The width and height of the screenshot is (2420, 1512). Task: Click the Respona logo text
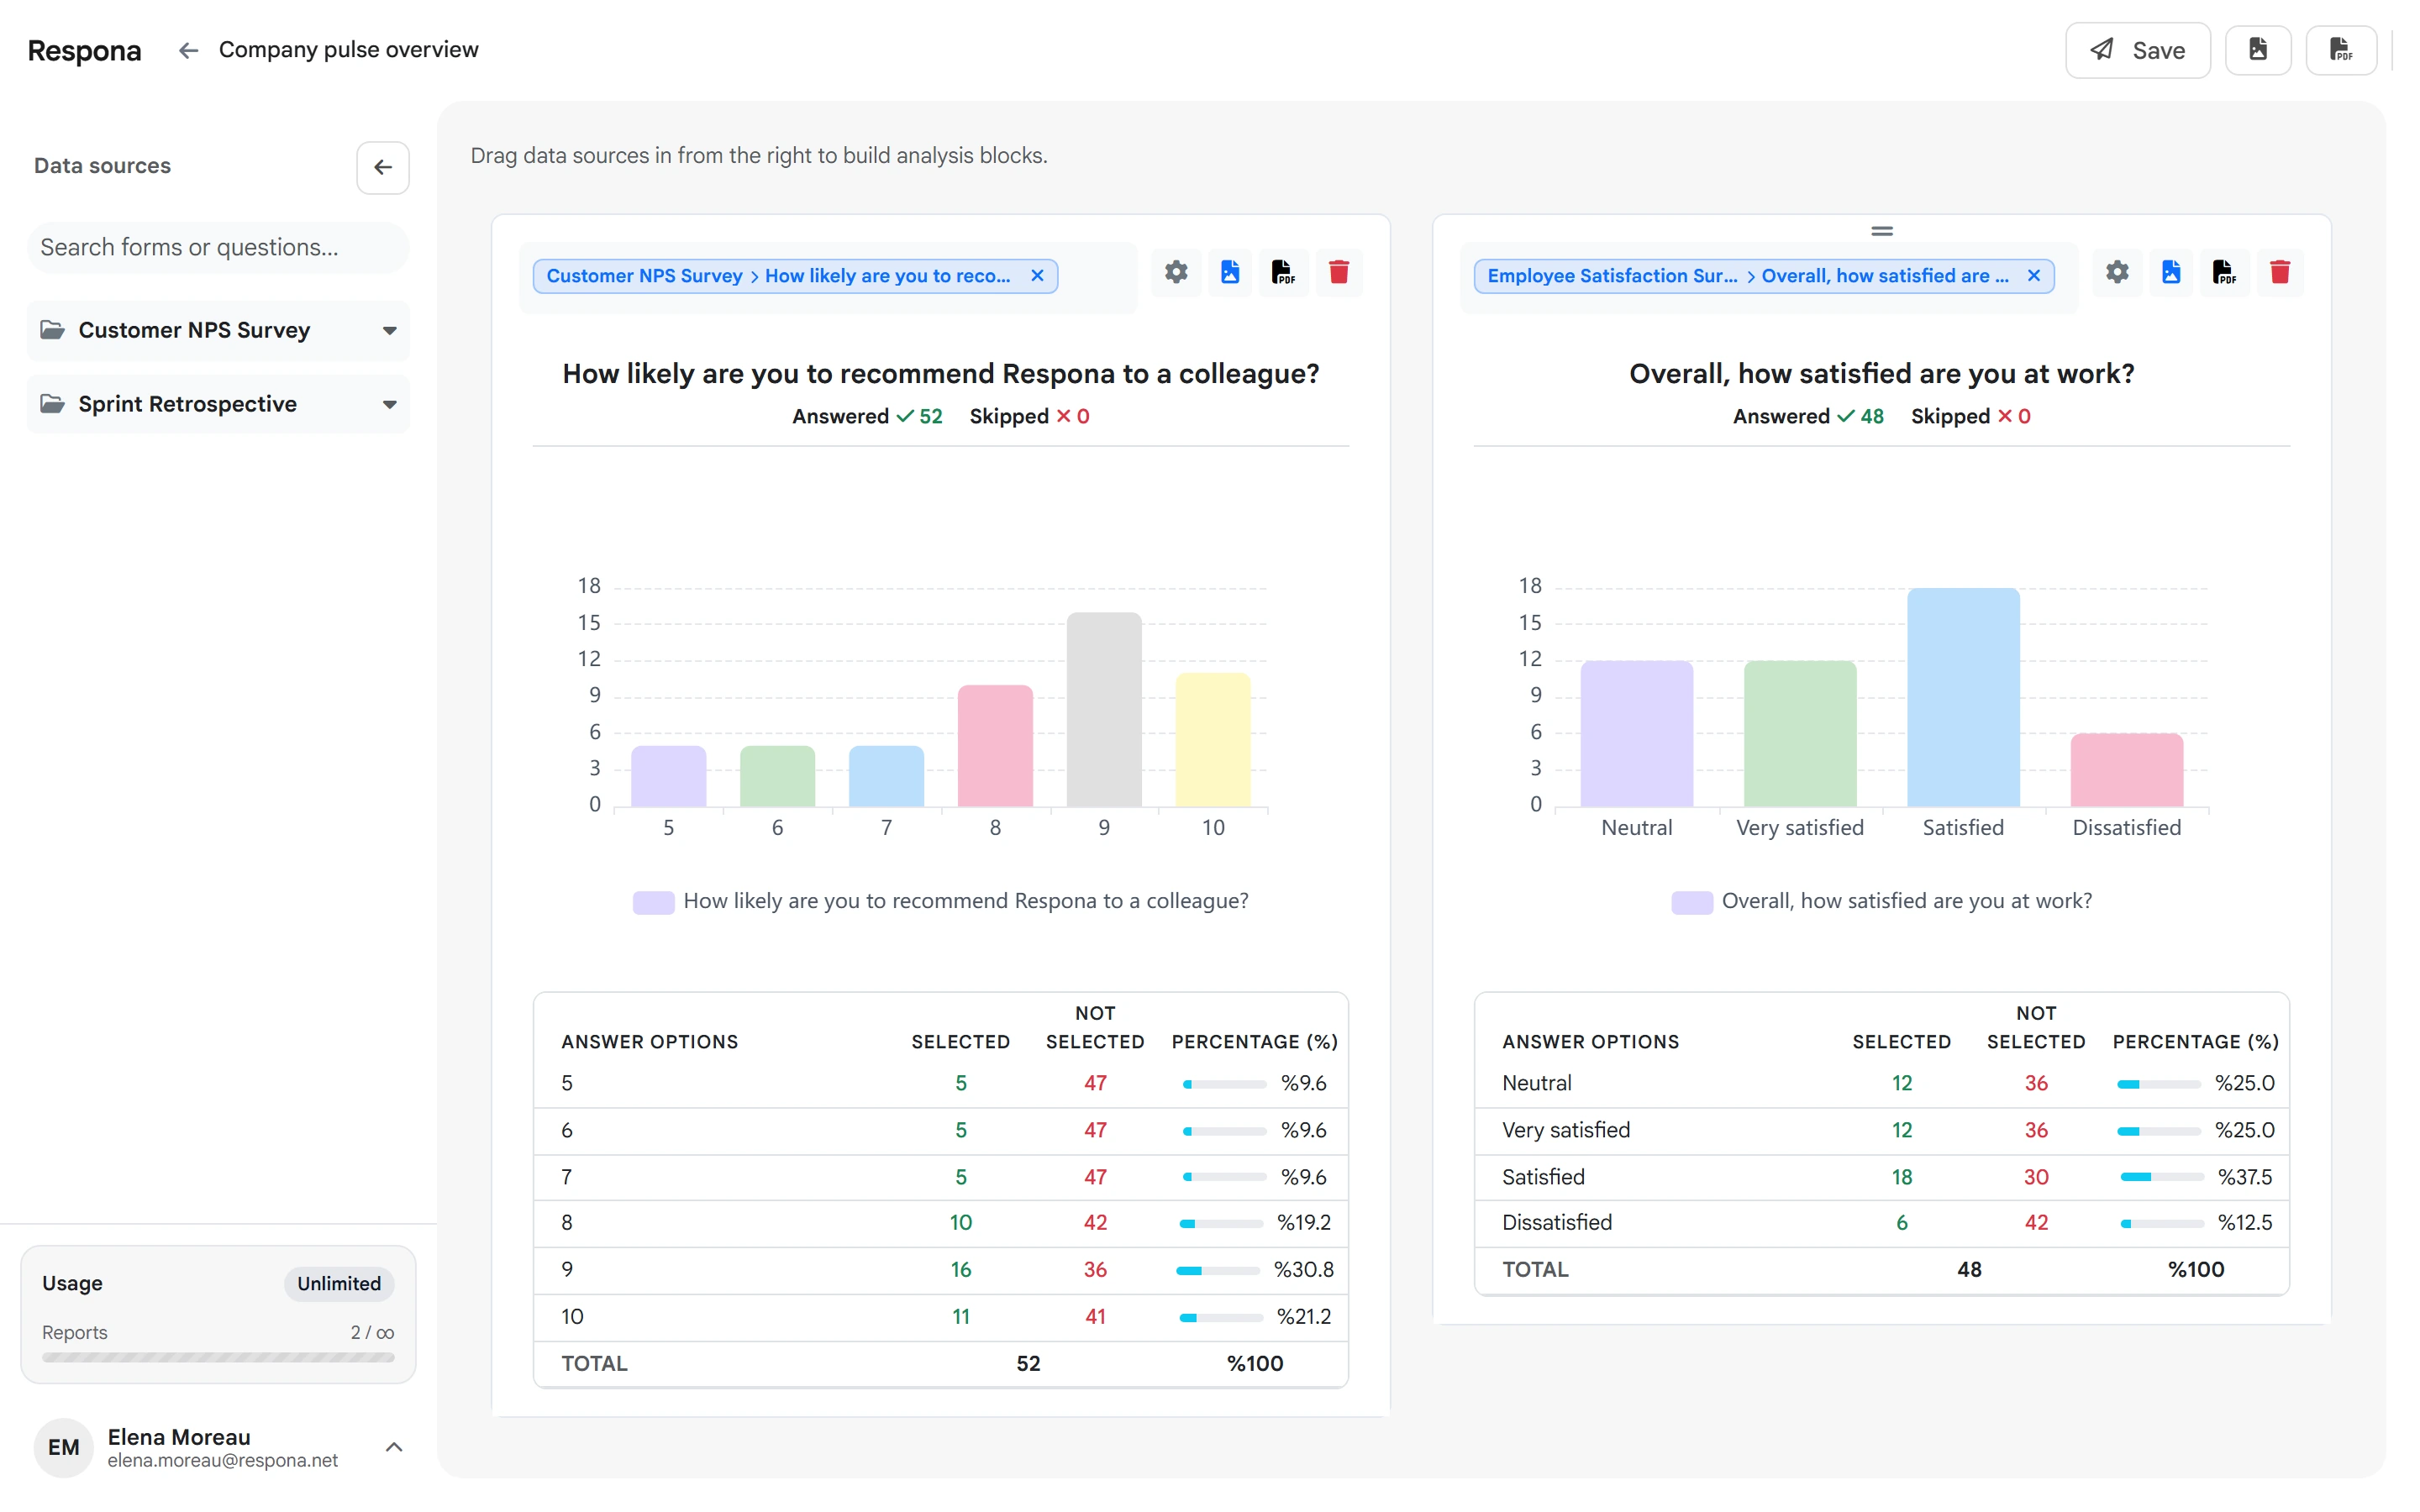tap(84, 50)
